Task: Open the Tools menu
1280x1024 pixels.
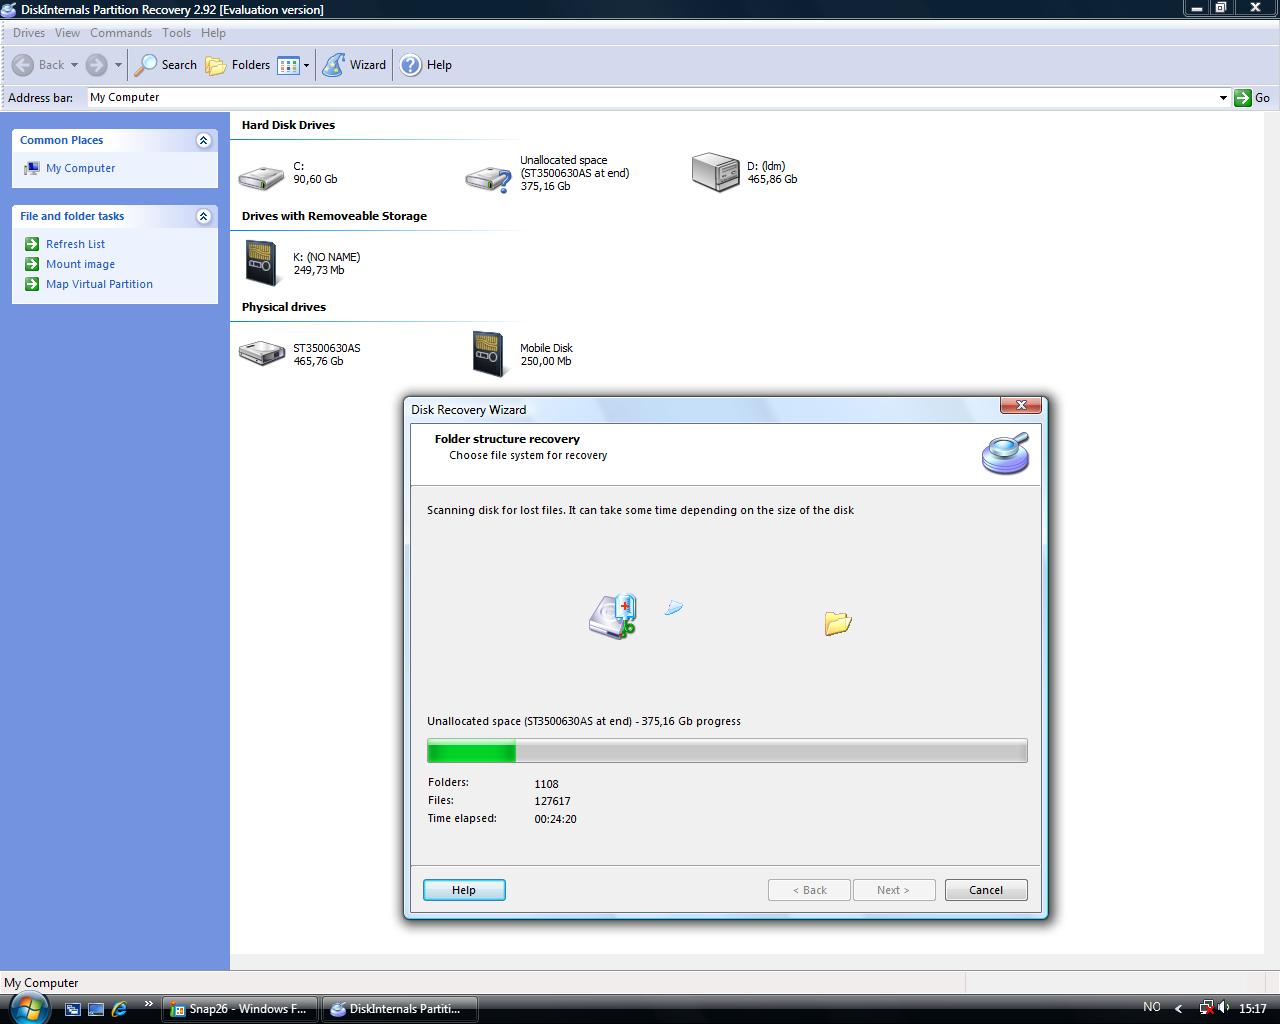Action: [x=176, y=33]
